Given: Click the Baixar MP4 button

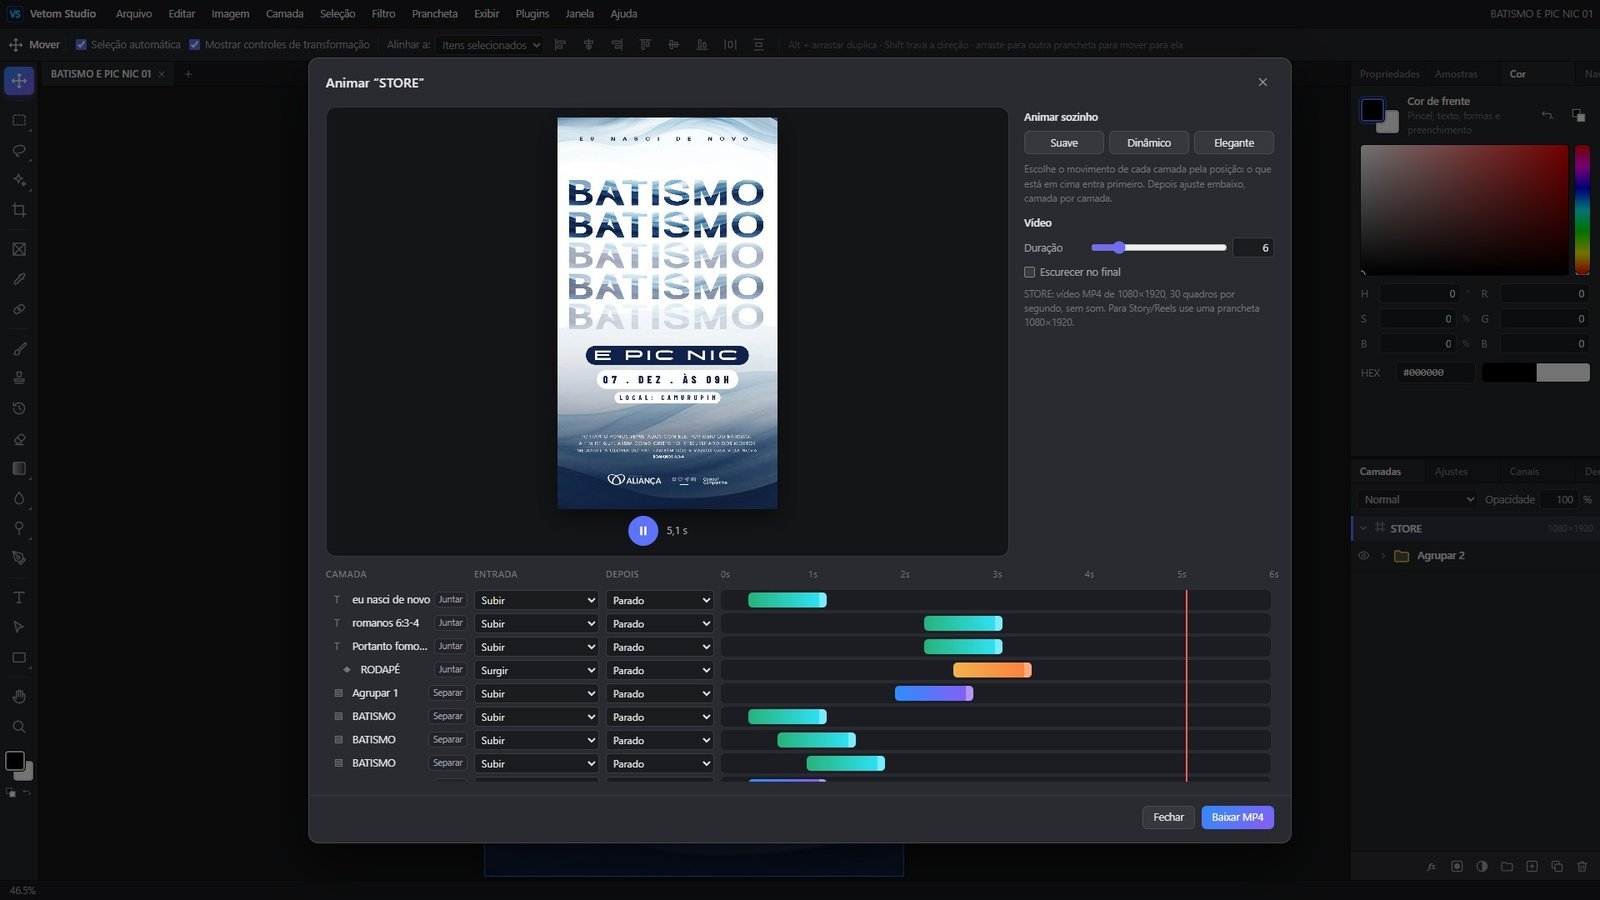Looking at the screenshot, I should pos(1237,817).
